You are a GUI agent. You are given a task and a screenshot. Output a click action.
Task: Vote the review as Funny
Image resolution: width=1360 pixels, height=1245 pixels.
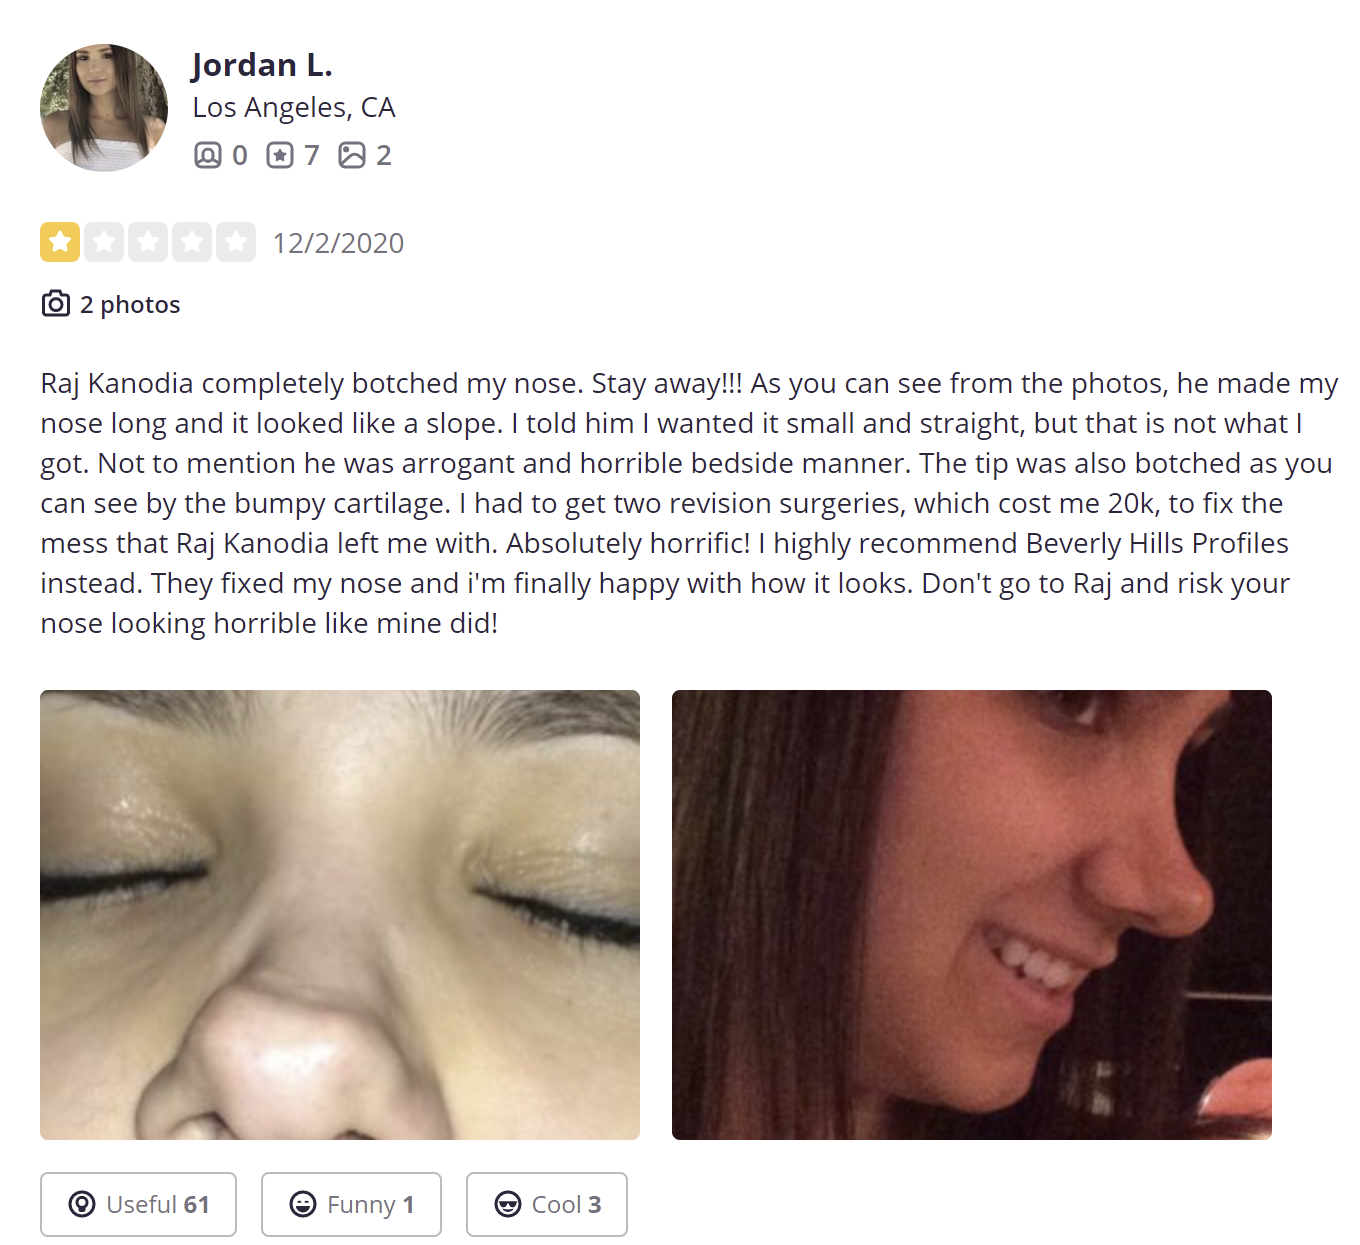tap(351, 1204)
